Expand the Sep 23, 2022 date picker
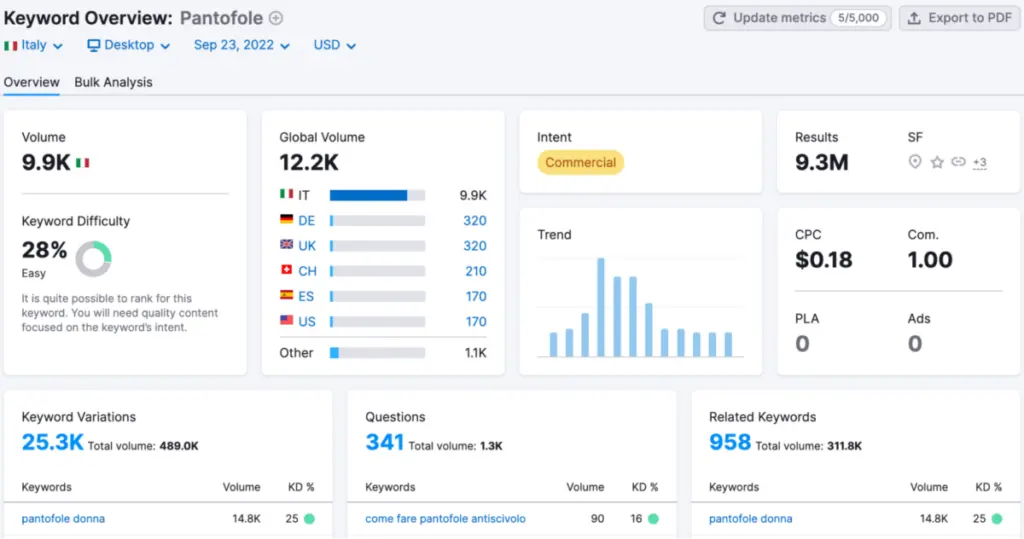This screenshot has height=539, width=1024. coord(242,45)
